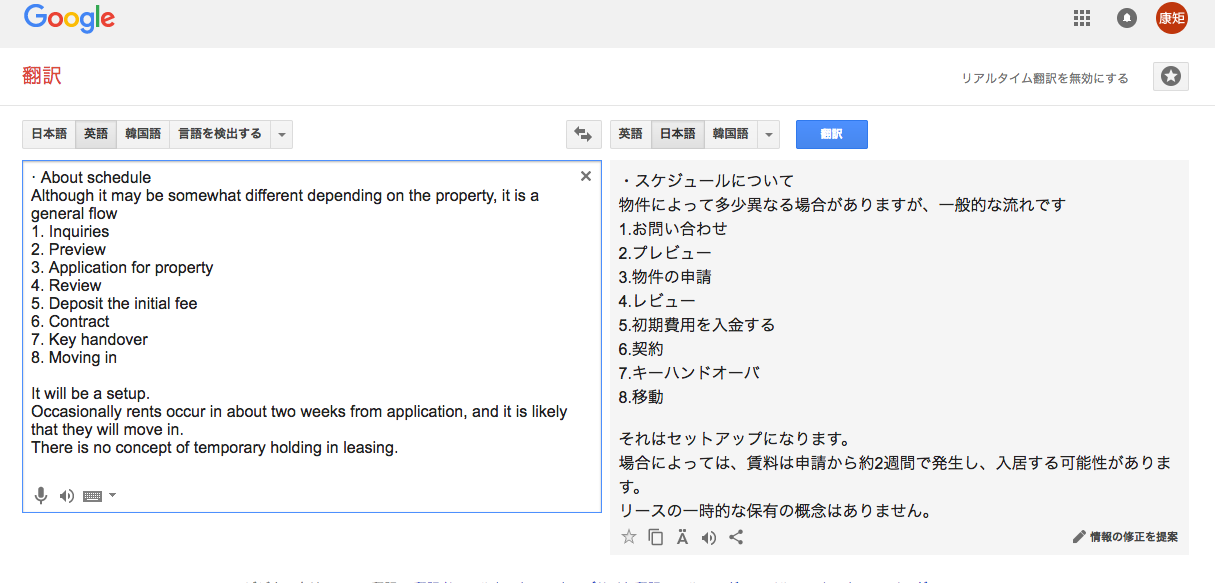Select 英語 as source language
This screenshot has width=1215, height=583.
click(x=96, y=134)
